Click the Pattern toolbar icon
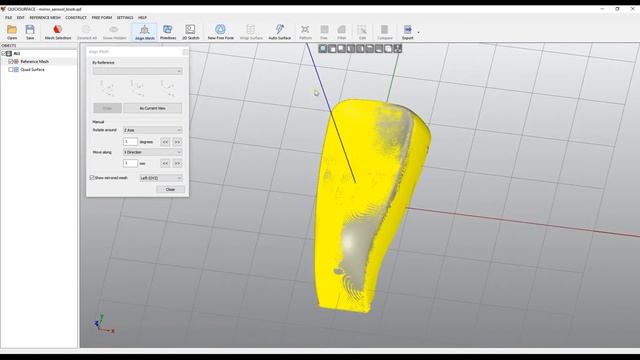The image size is (640, 360). pyautogui.click(x=305, y=30)
